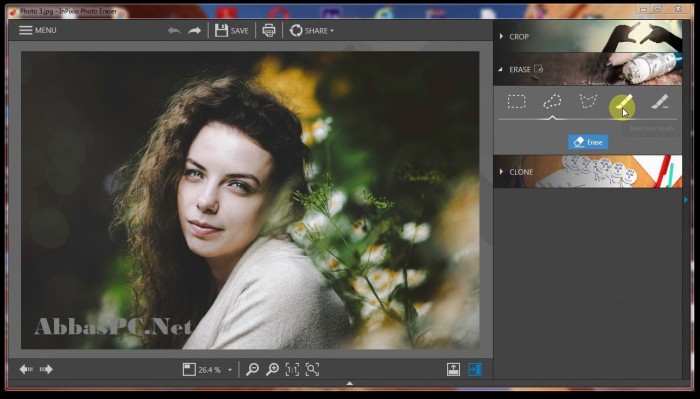
Task: Expand the CROP panel
Action: tap(588, 37)
